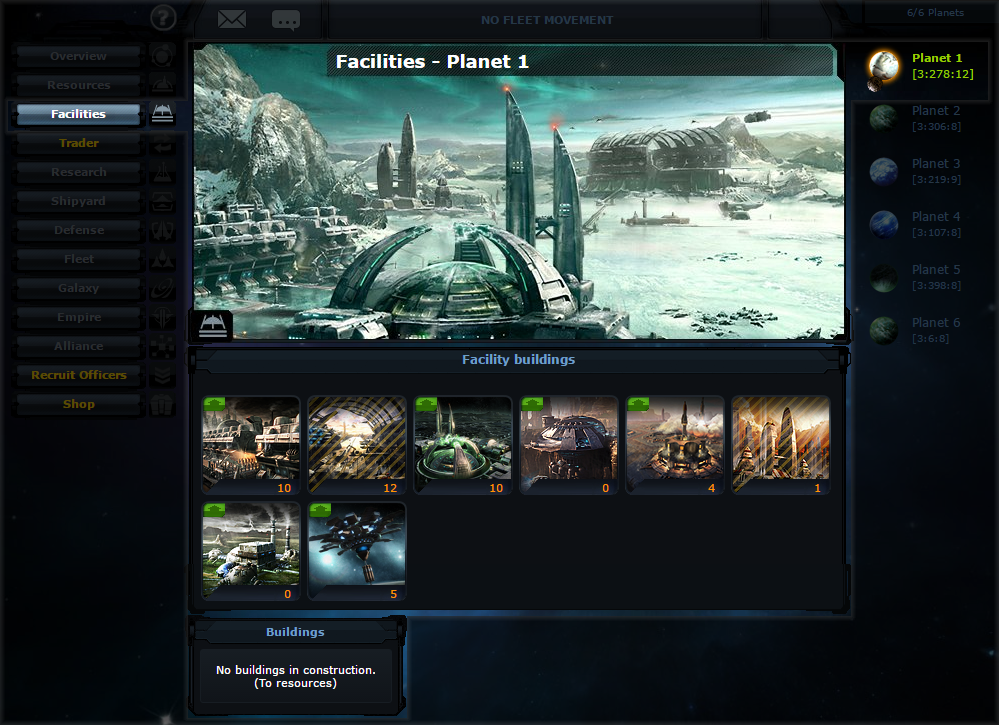Open the Shipyard menu
The width and height of the screenshot is (999, 725).
click(x=78, y=201)
